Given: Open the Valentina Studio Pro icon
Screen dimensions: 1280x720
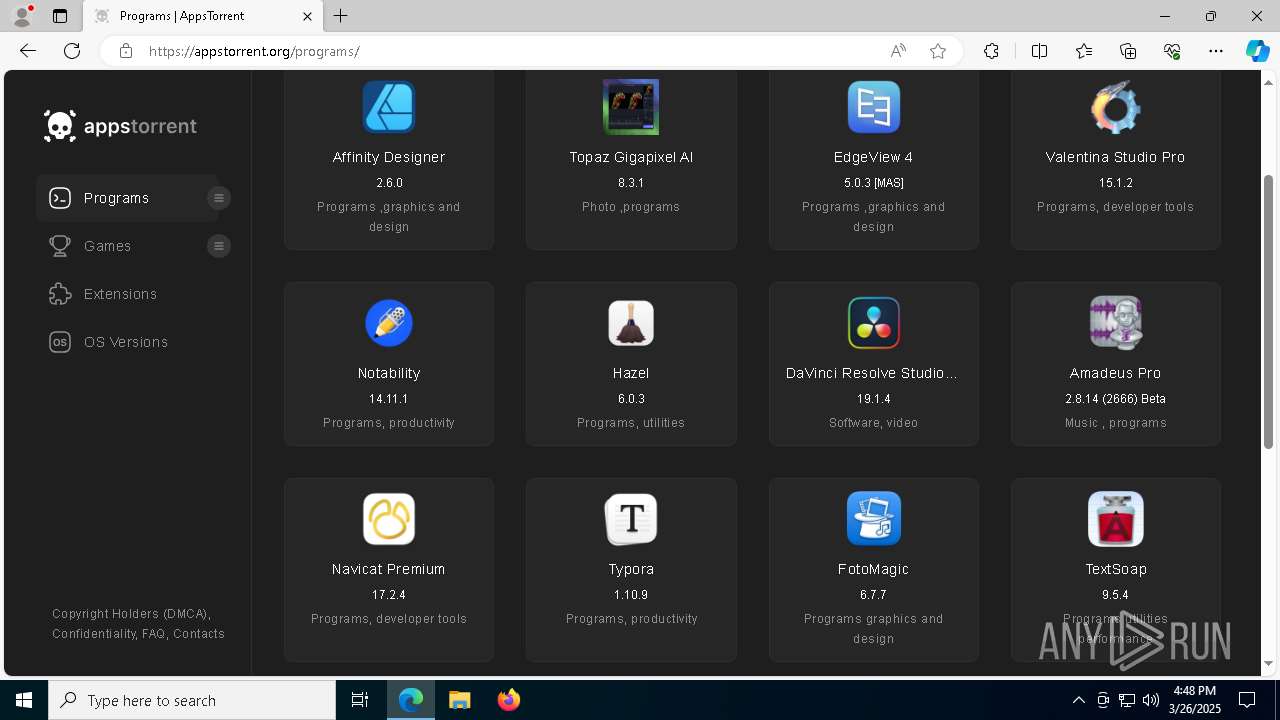Looking at the screenshot, I should (x=1115, y=107).
